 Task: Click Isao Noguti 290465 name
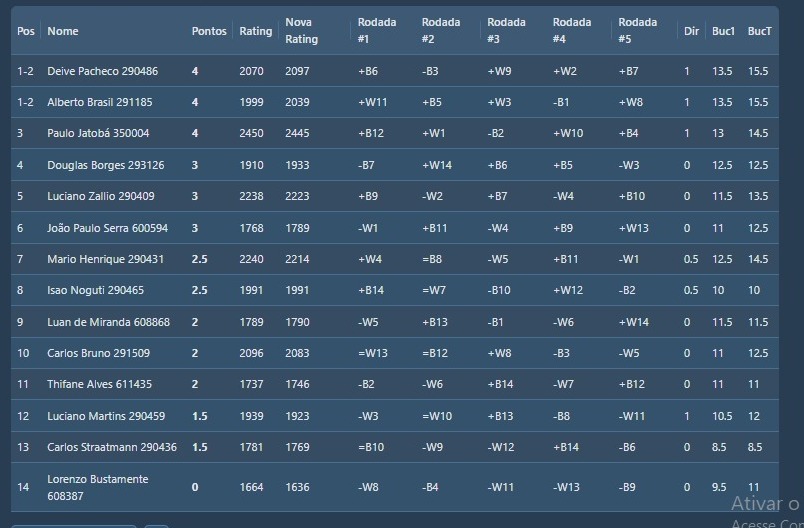click(x=95, y=290)
